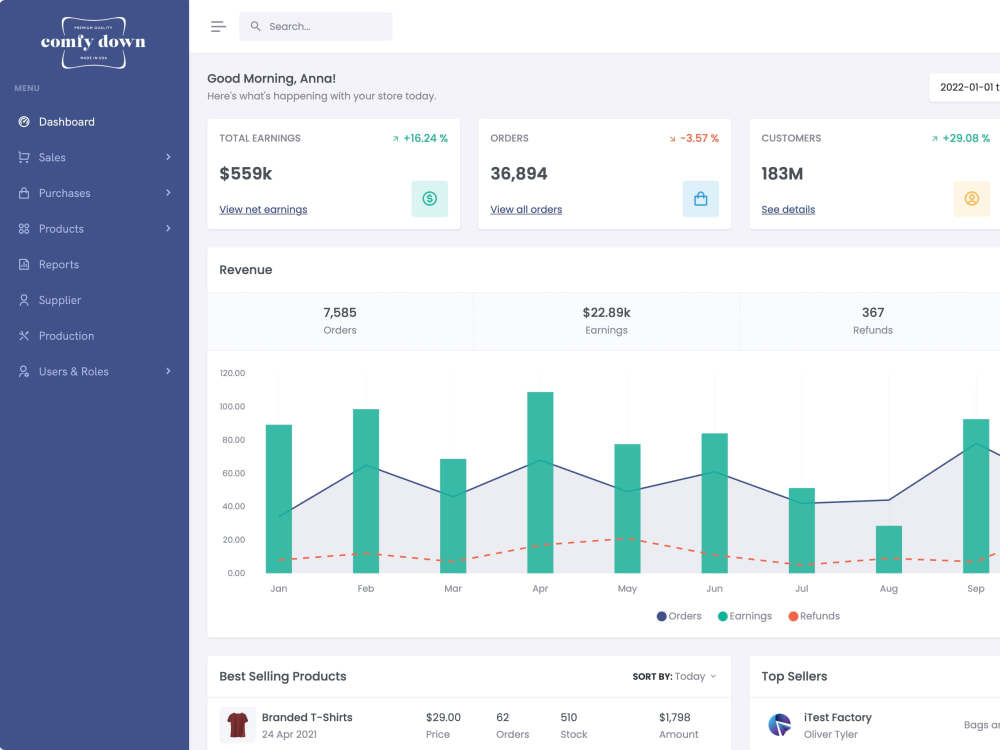Click the View net earnings link
Viewport: 1000px width, 750px height.
click(263, 209)
